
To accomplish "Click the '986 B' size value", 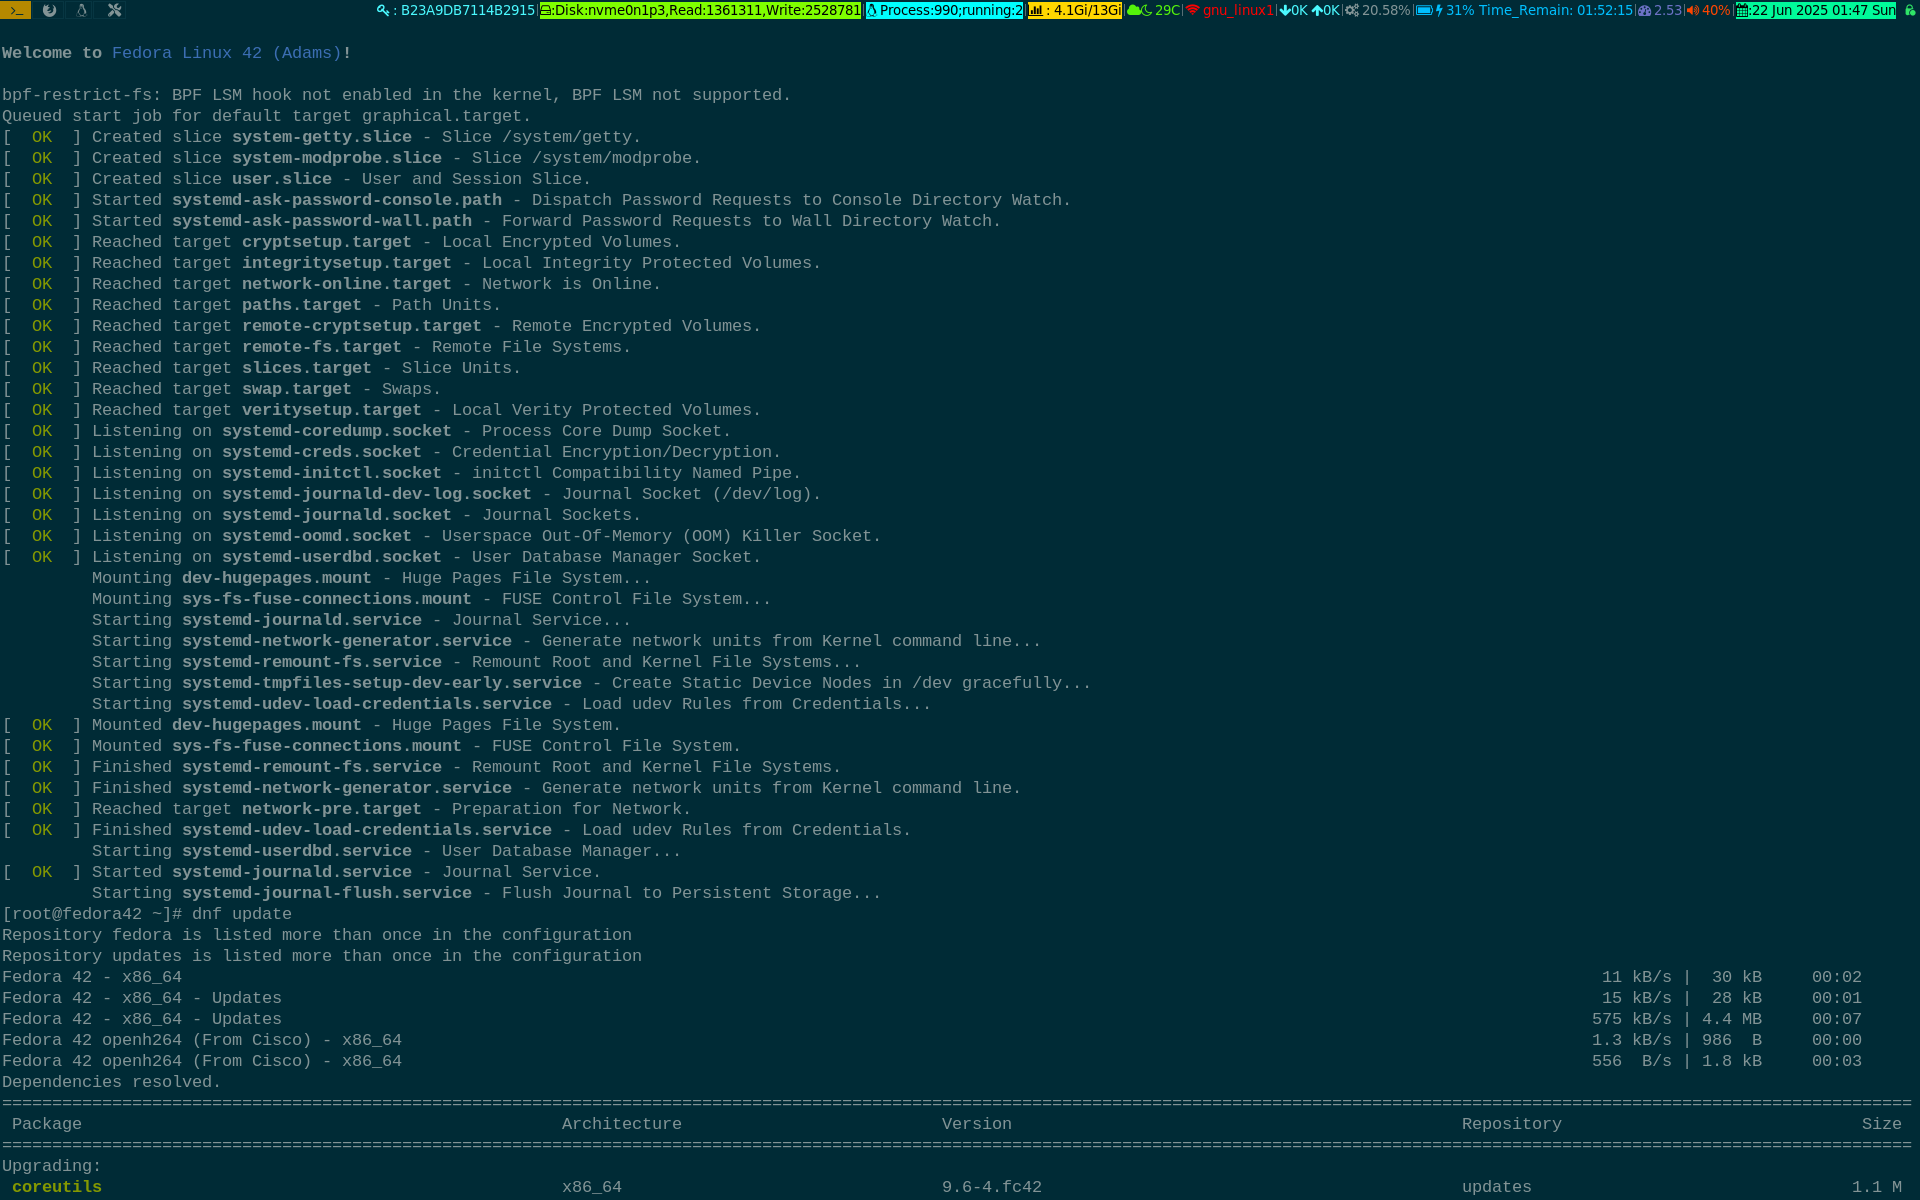I will coord(1732,1040).
